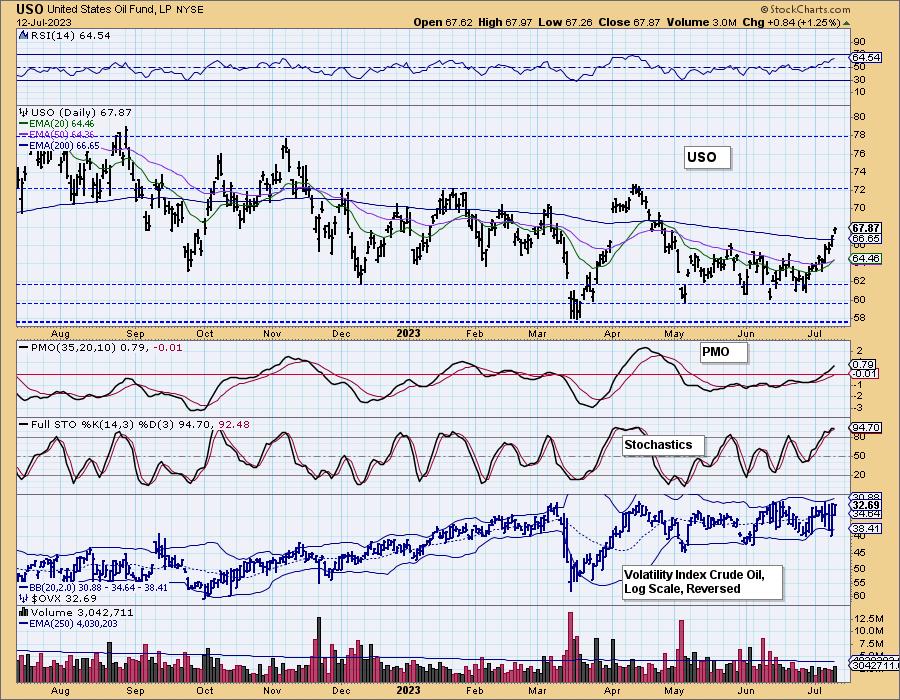Click the 32.69 OVX value tag on right axis
Screen dimensions: 900x700
click(x=867, y=505)
